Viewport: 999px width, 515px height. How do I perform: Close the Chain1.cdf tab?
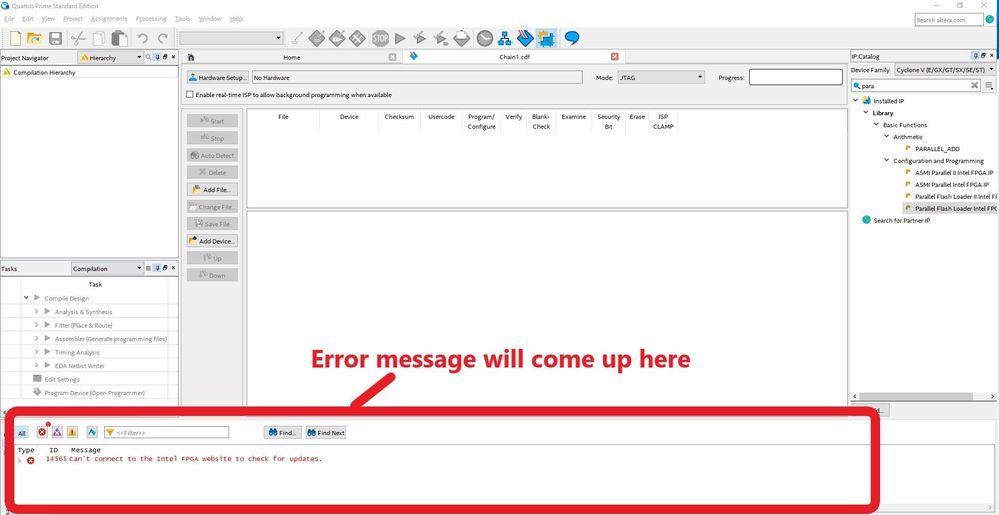coord(614,57)
